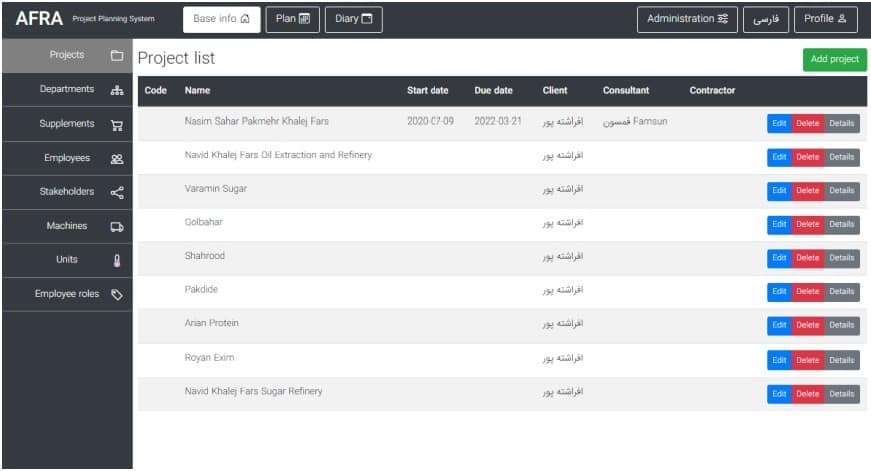
Task: Click the org-chart icon next to Departments
Action: coord(116,90)
